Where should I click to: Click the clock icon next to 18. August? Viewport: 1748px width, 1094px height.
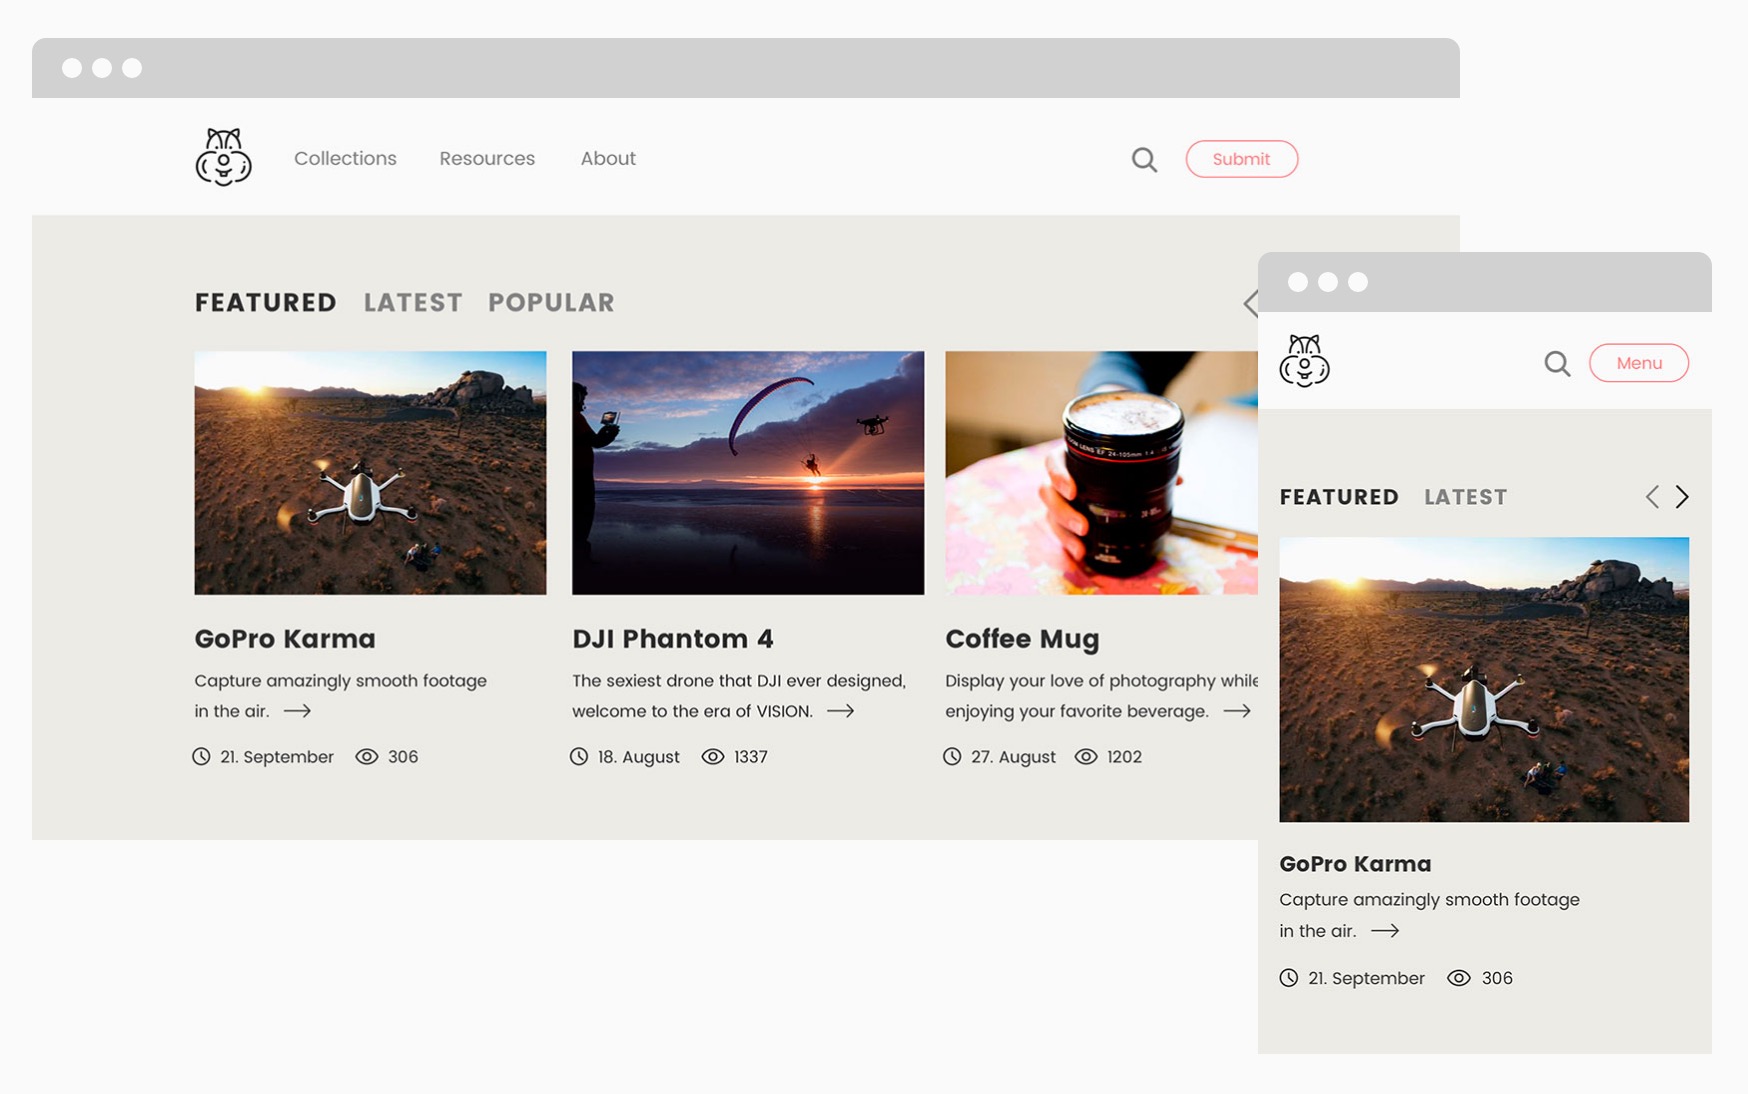577,757
